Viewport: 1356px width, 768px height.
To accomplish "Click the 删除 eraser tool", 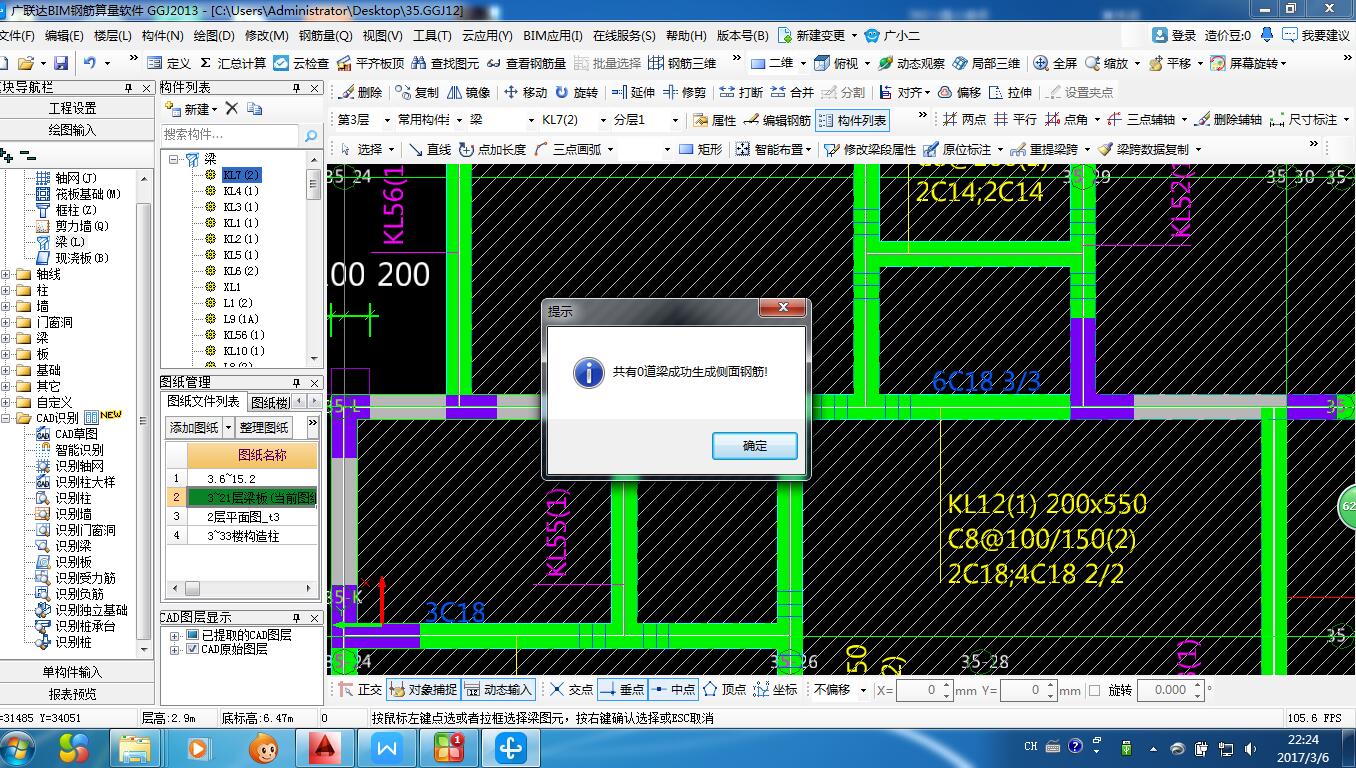I will 360,92.
